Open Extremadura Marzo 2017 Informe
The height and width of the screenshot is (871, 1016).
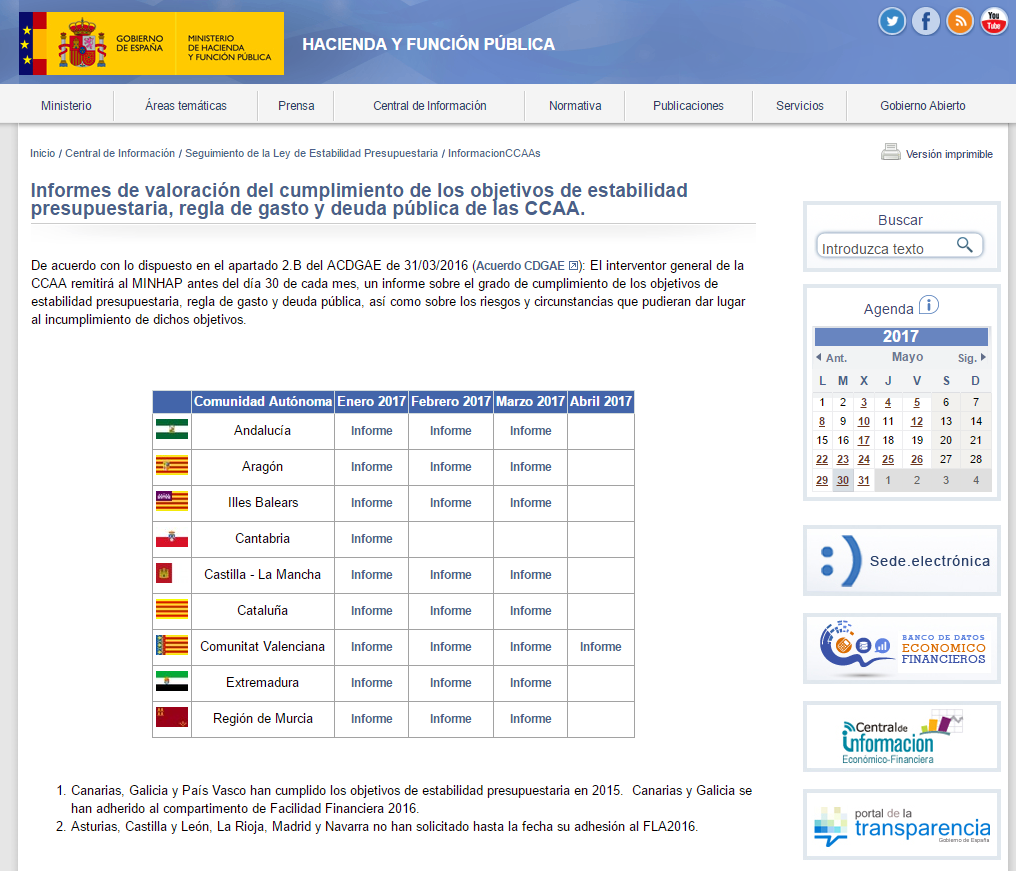(531, 682)
